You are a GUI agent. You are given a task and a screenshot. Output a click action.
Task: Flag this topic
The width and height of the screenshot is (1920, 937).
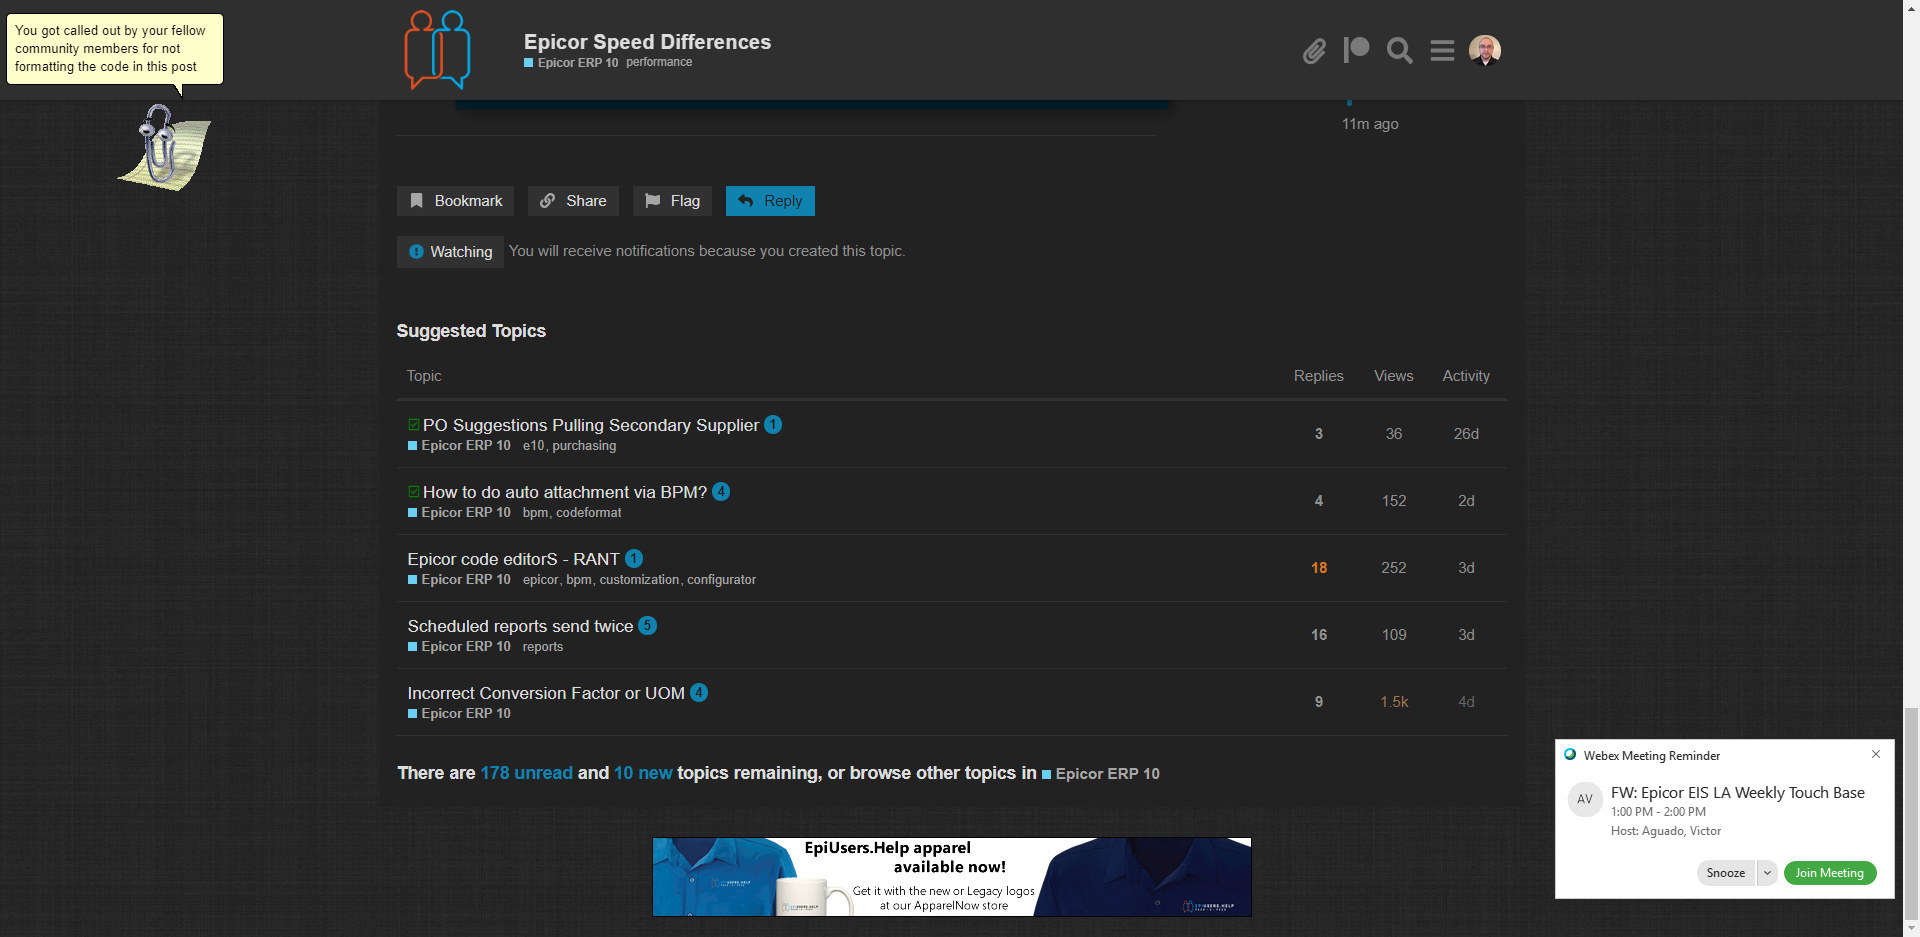672,201
